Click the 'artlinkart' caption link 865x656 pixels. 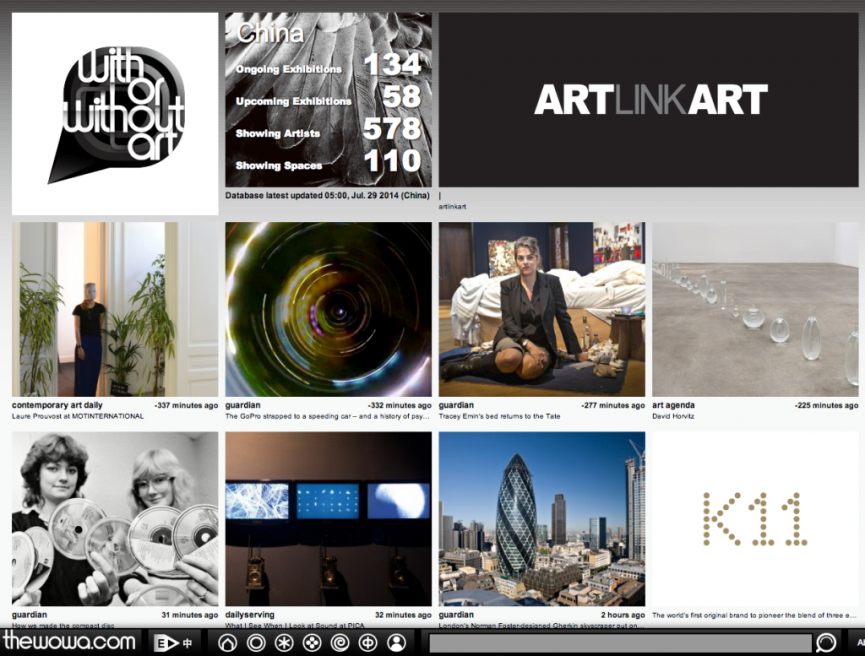pyautogui.click(x=452, y=206)
